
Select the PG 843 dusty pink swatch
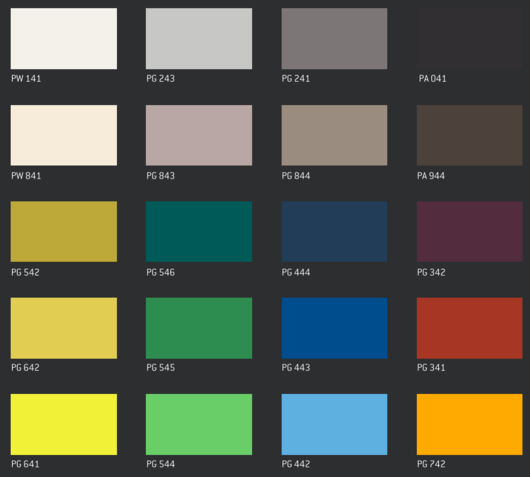point(199,135)
